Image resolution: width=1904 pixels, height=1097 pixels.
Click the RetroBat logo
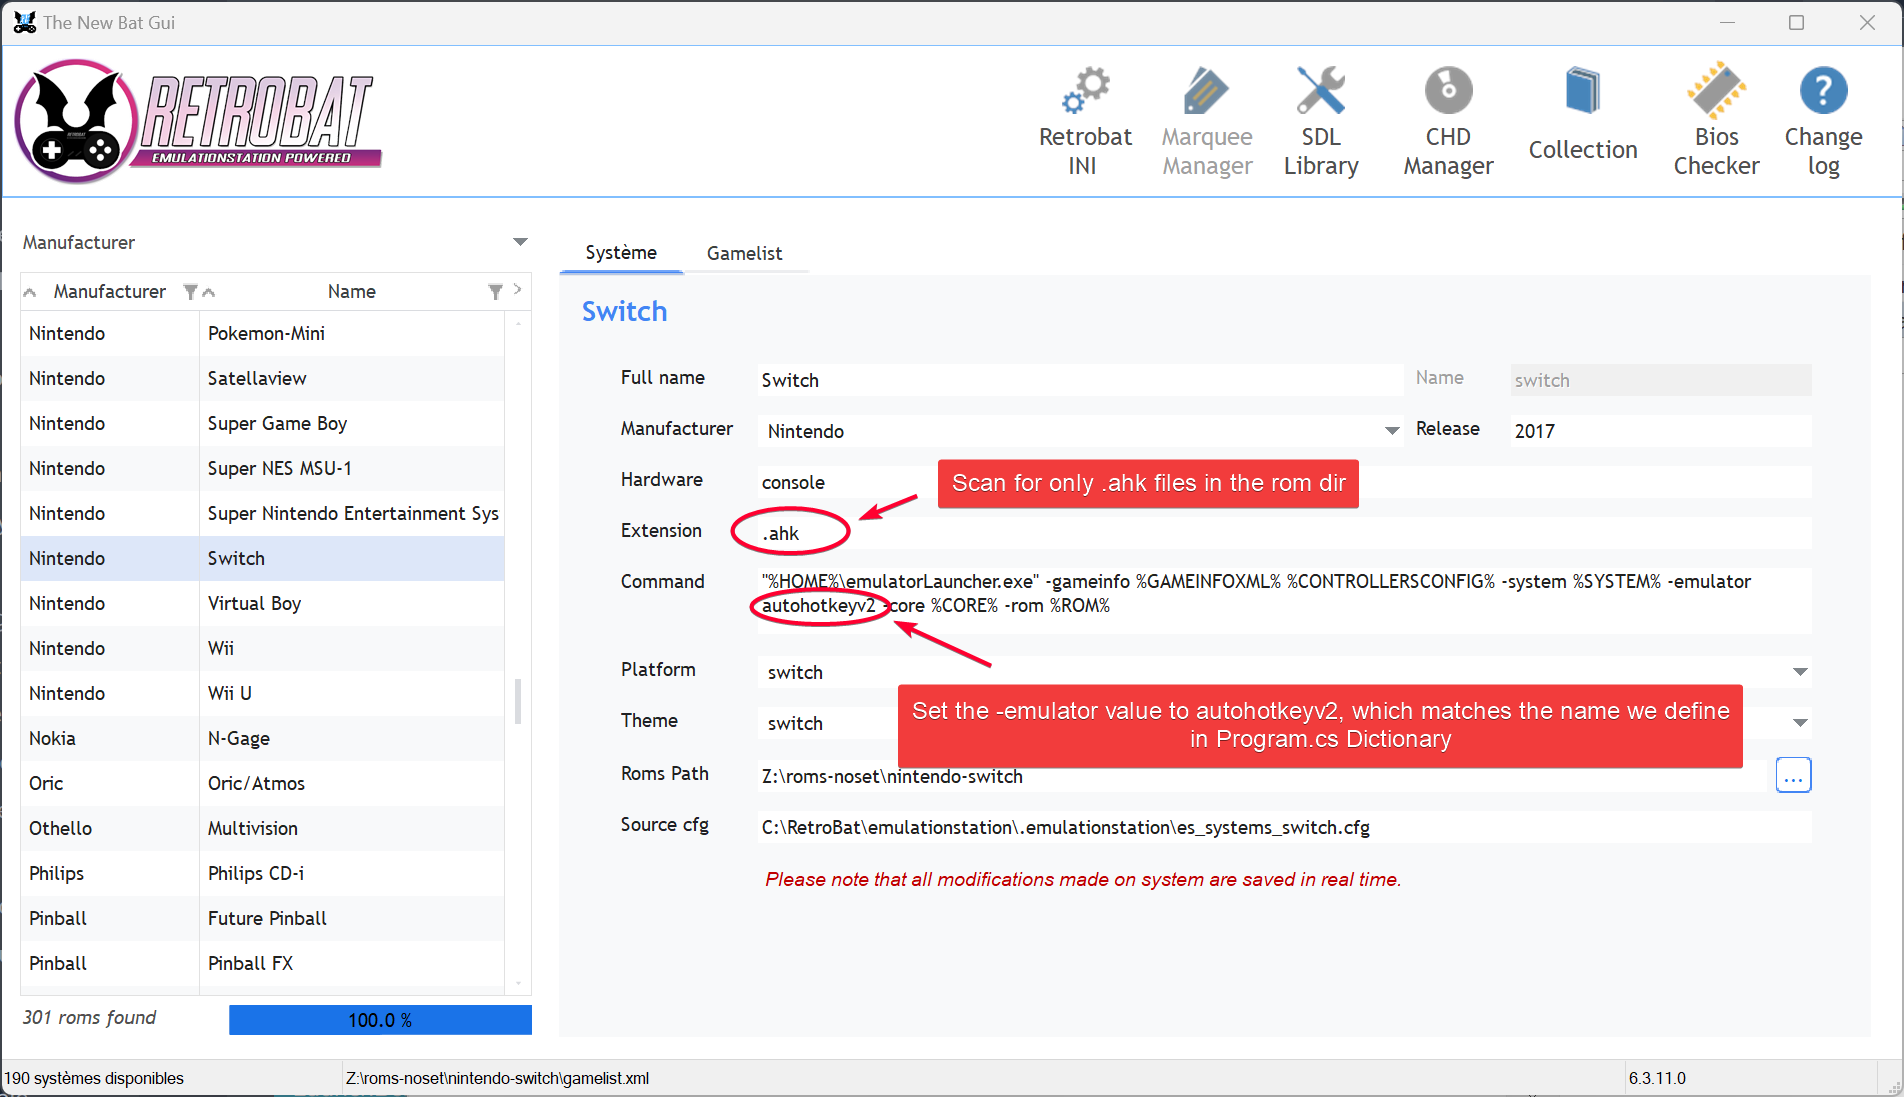(197, 121)
